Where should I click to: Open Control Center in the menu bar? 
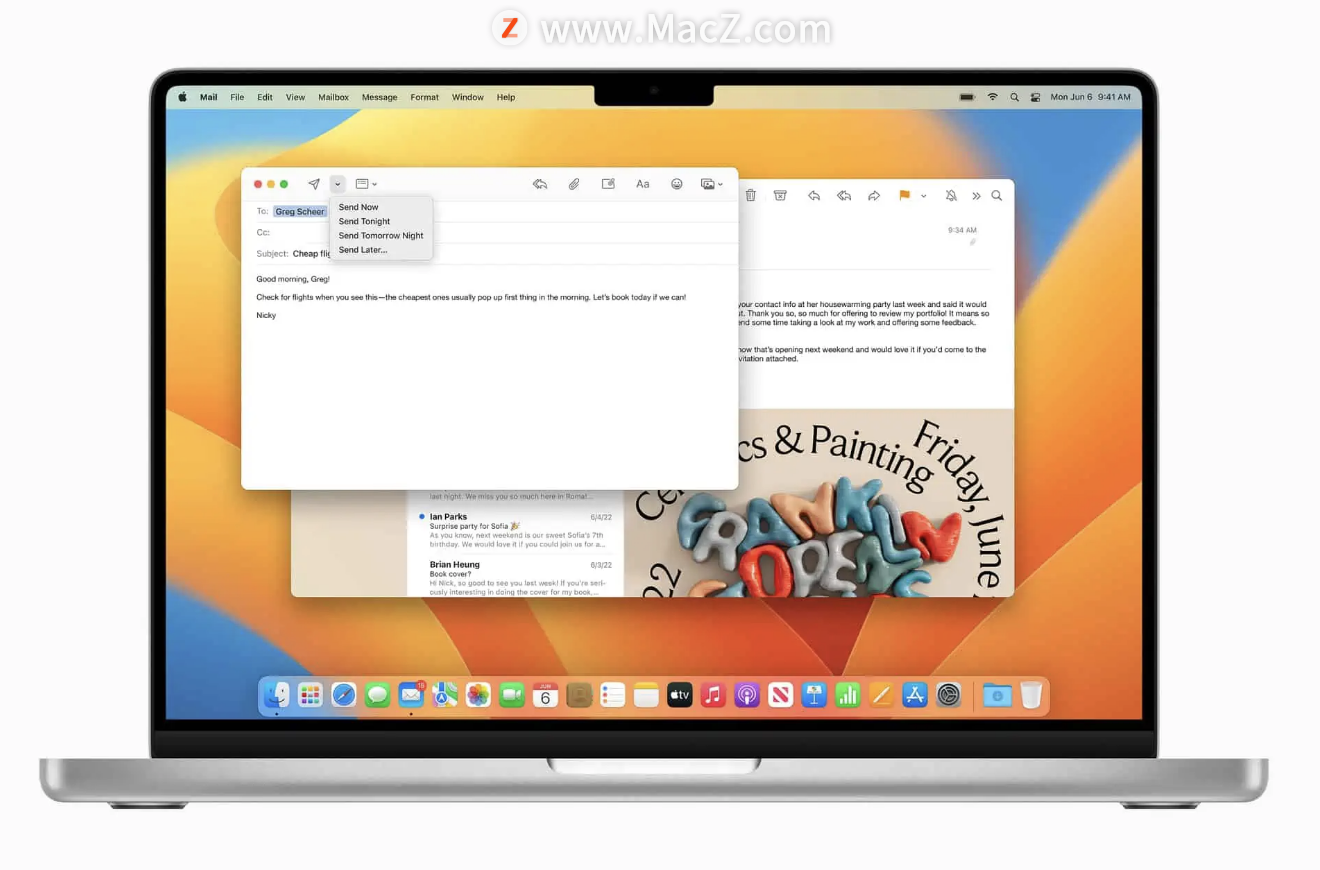(x=1035, y=97)
